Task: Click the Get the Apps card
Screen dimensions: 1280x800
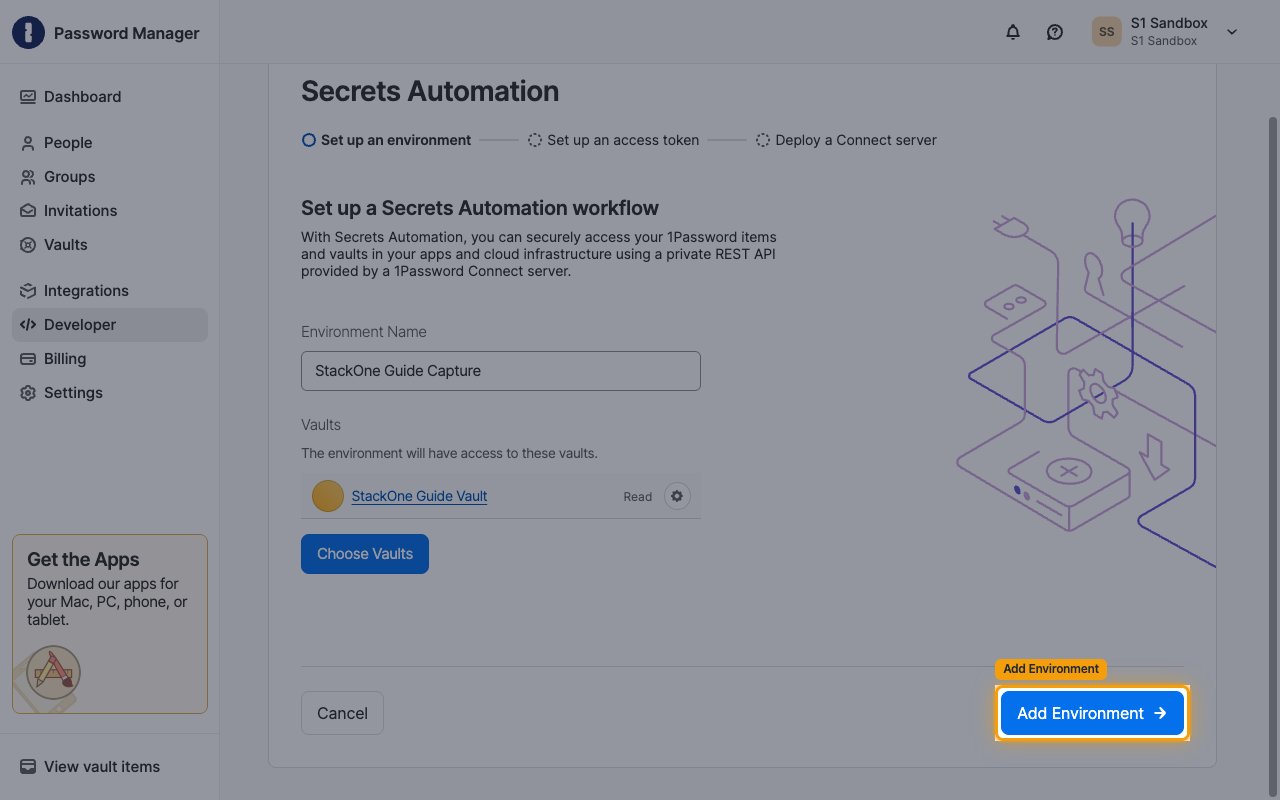Action: 110,624
